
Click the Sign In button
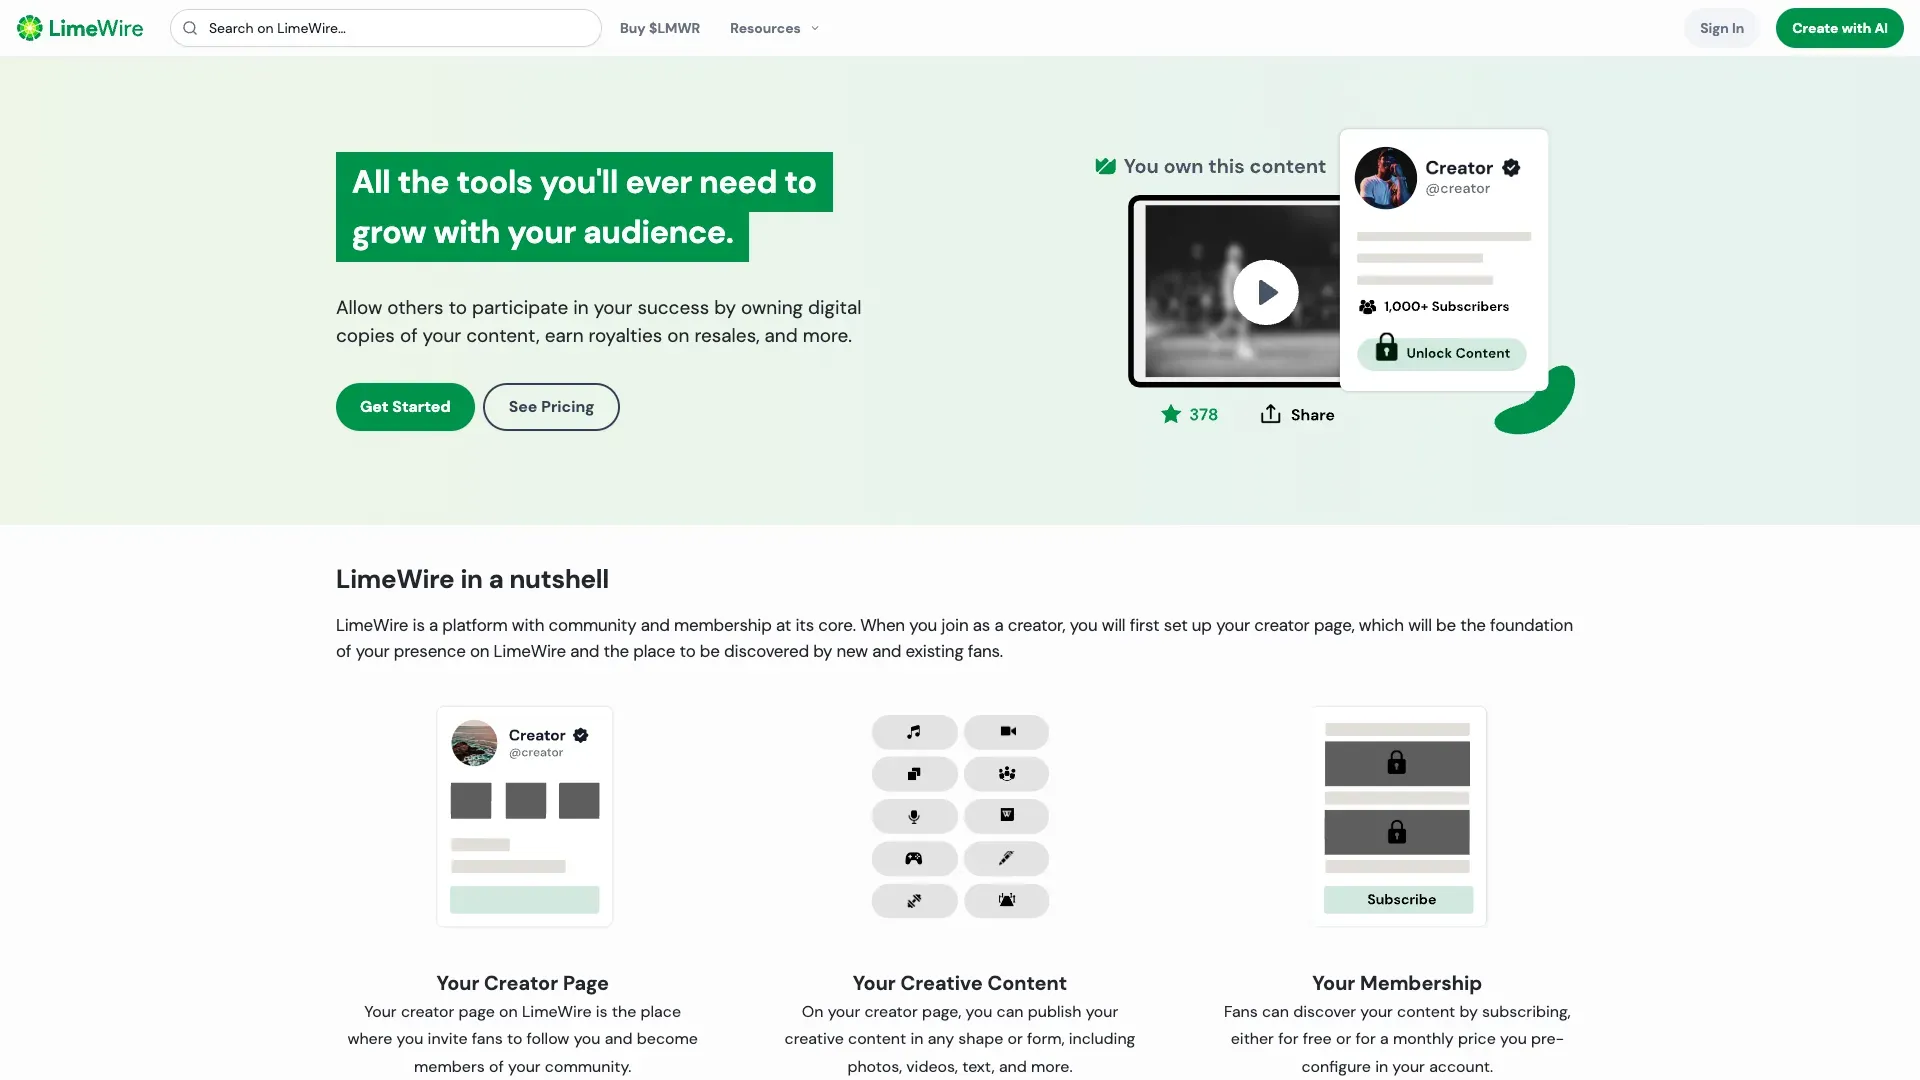[1722, 28]
